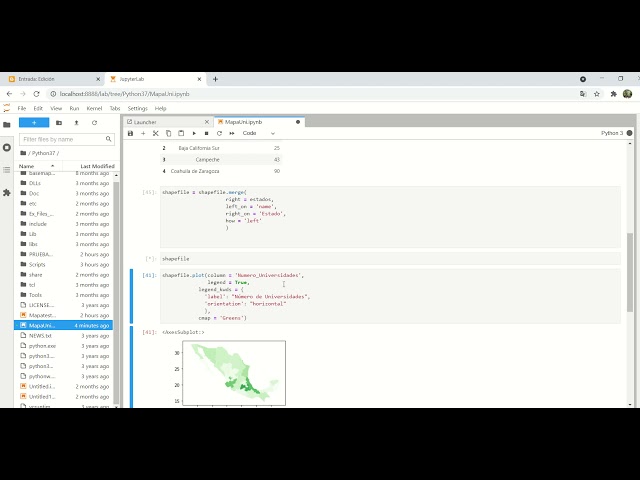
Task: Open the Edit menu
Action: 38,108
